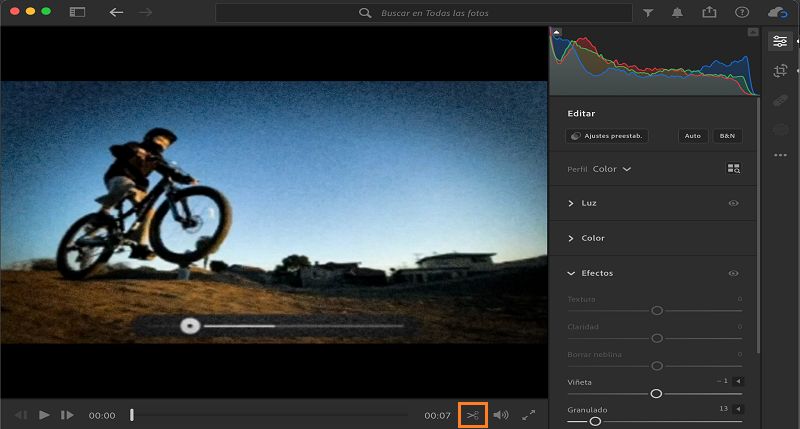Step forward one frame
Viewport: 800px width, 429px height.
tap(67, 415)
